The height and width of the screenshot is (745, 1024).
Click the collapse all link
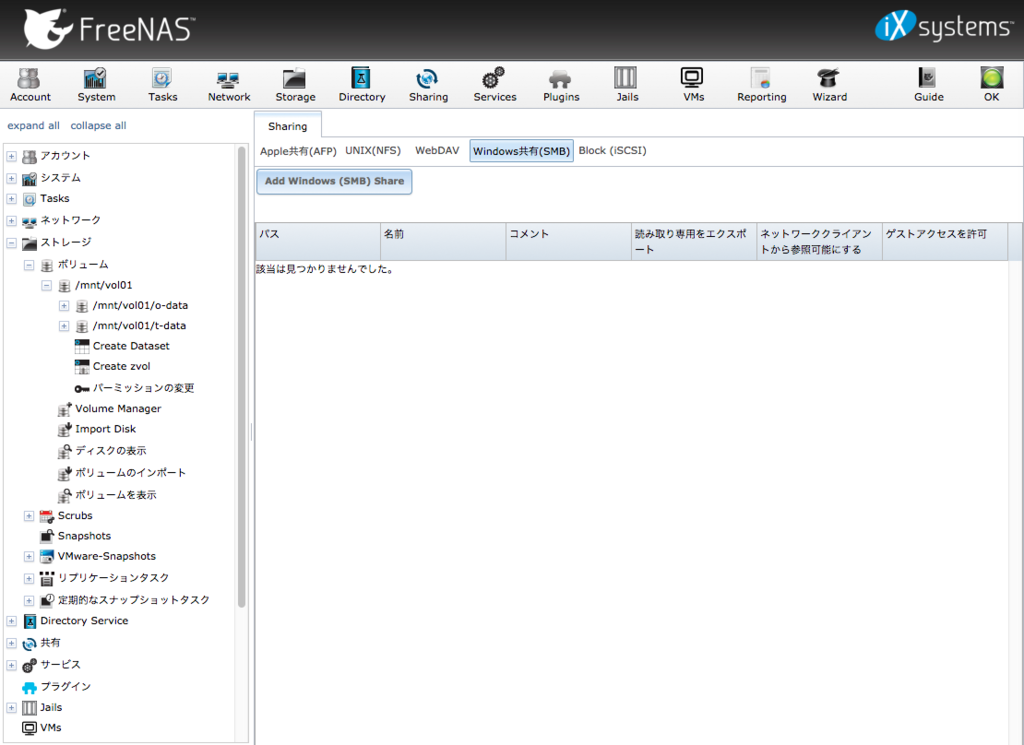99,125
